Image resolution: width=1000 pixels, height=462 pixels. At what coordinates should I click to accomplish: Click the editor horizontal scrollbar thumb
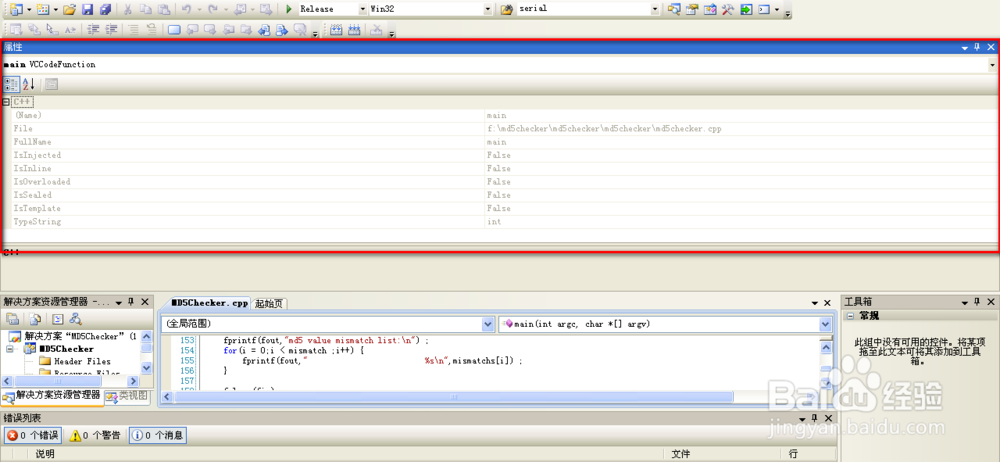click(x=453, y=396)
